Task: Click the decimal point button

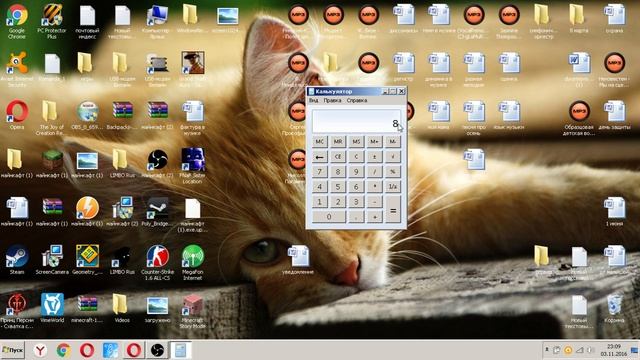Action: 356,217
